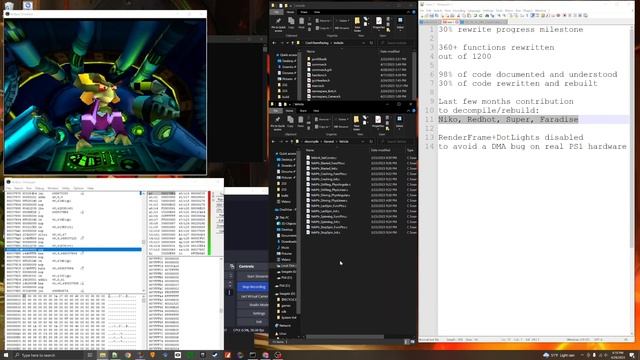The height and width of the screenshot is (360, 640).
Task: Toggle Word wrap in Notepad++ toolbar
Action: pos(522,16)
